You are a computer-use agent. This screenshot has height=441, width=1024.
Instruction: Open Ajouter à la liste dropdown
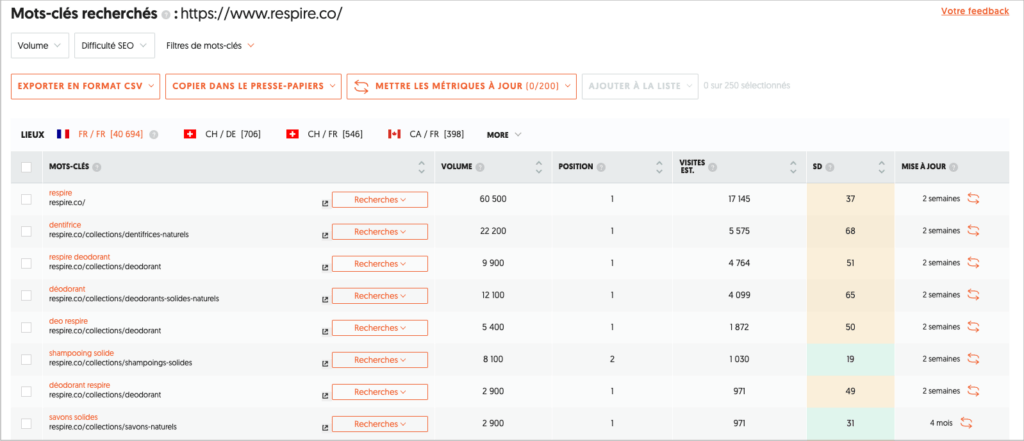pyautogui.click(x=640, y=86)
